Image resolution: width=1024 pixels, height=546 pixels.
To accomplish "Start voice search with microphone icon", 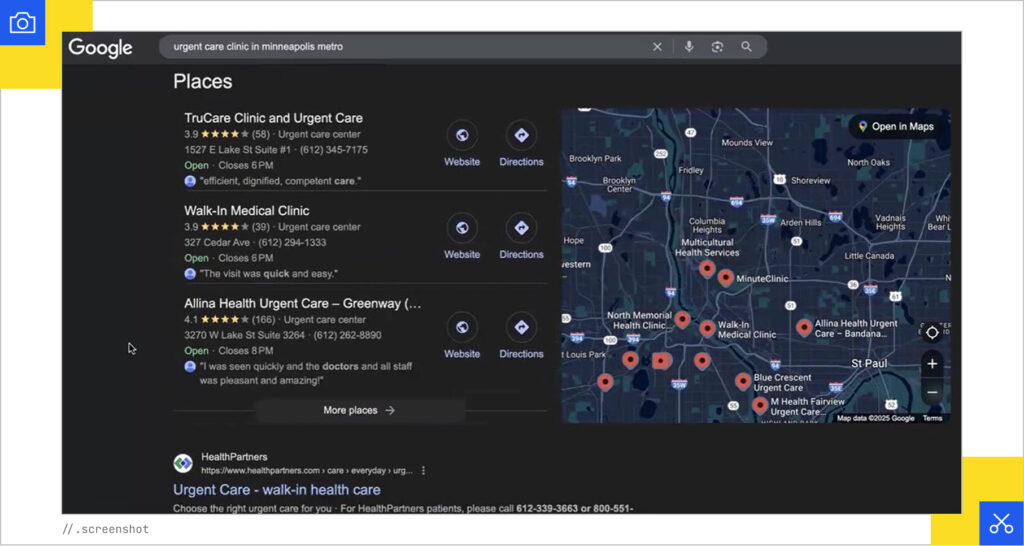I will pyautogui.click(x=689, y=47).
